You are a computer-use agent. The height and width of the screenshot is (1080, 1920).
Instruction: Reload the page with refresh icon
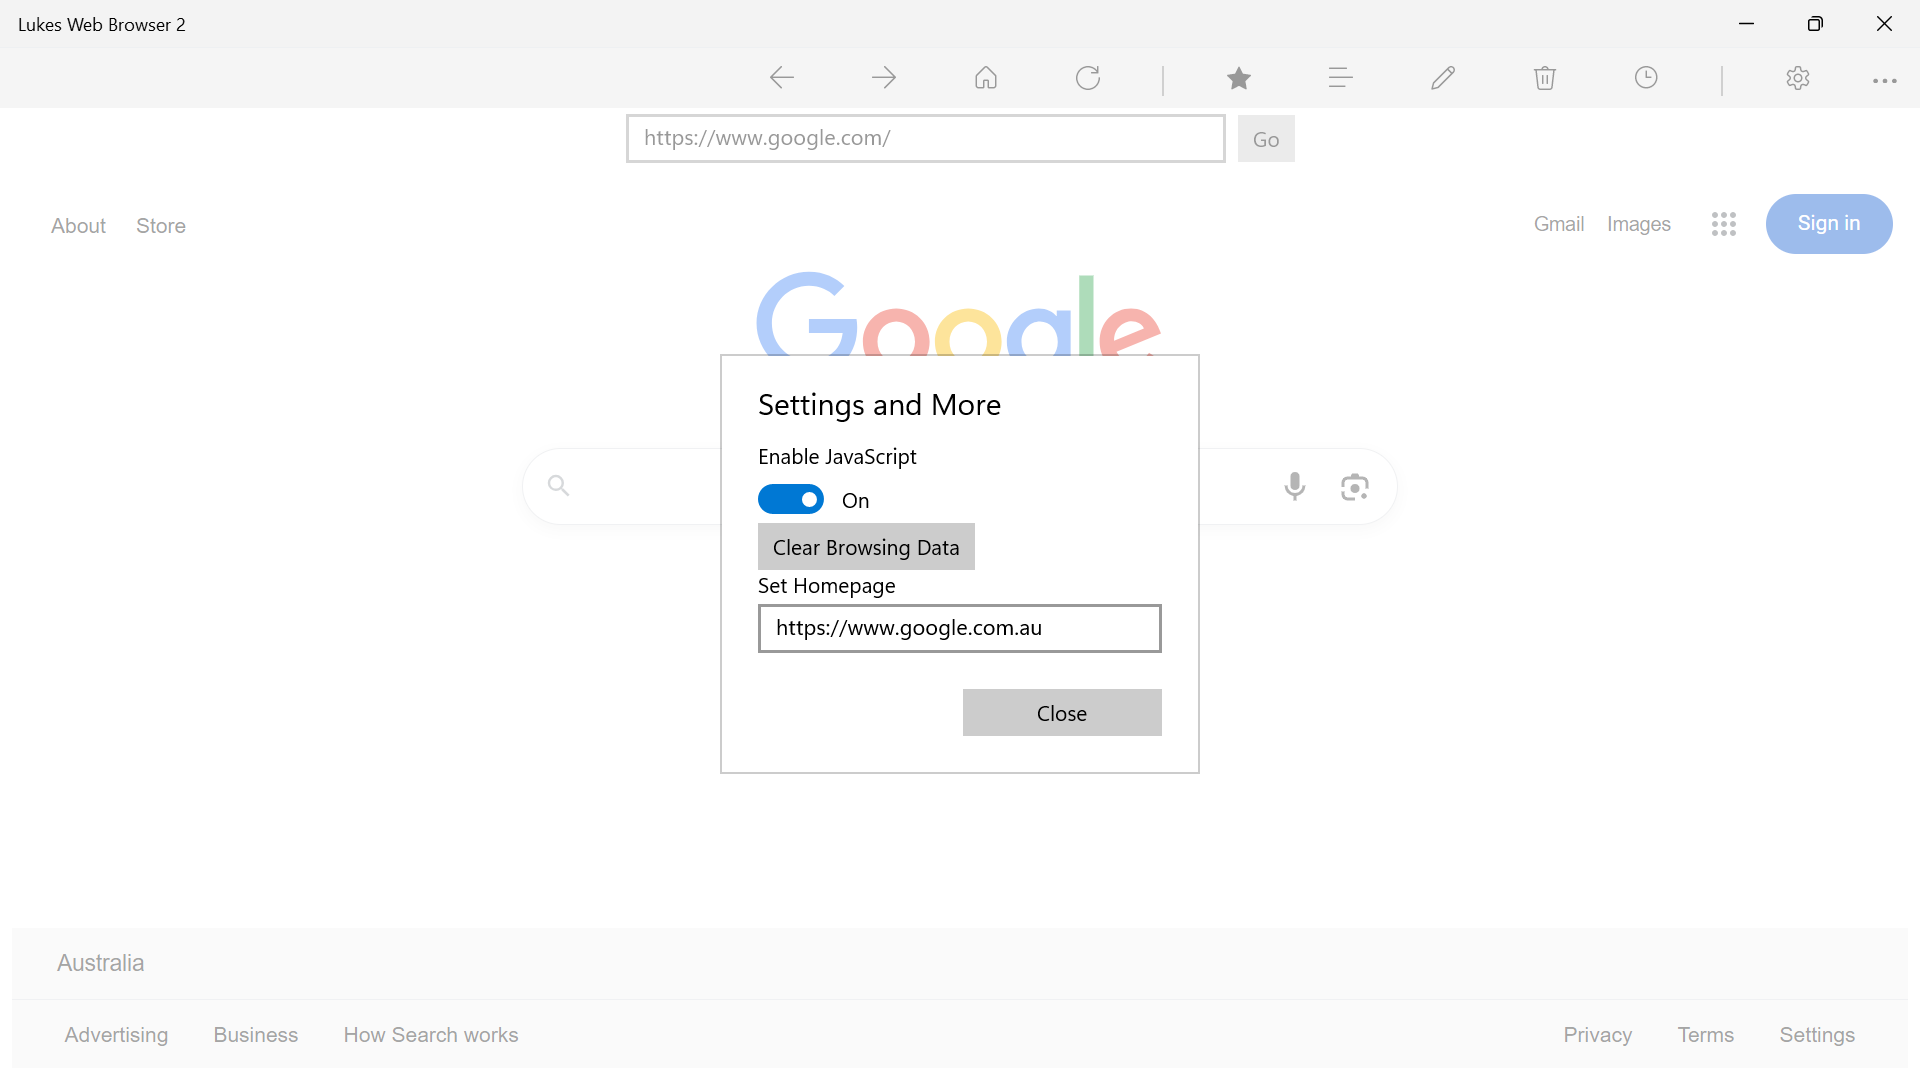pos(1088,78)
